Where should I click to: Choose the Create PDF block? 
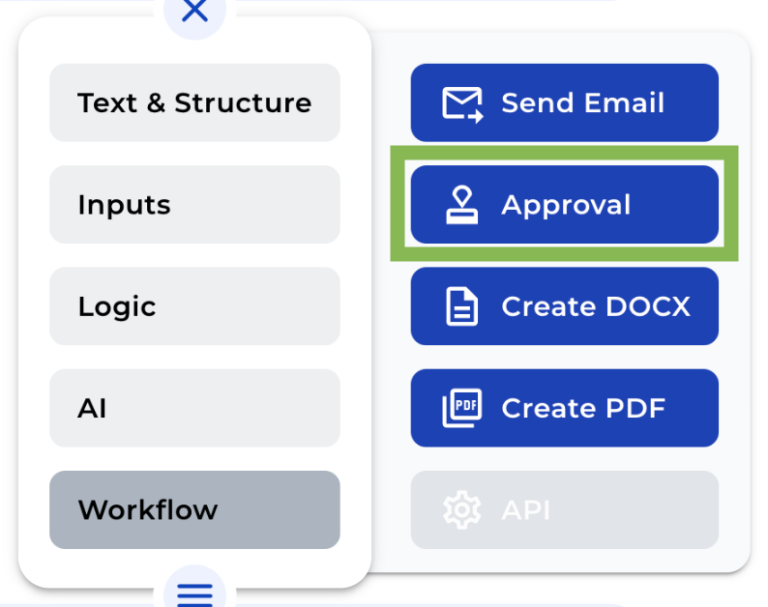564,408
